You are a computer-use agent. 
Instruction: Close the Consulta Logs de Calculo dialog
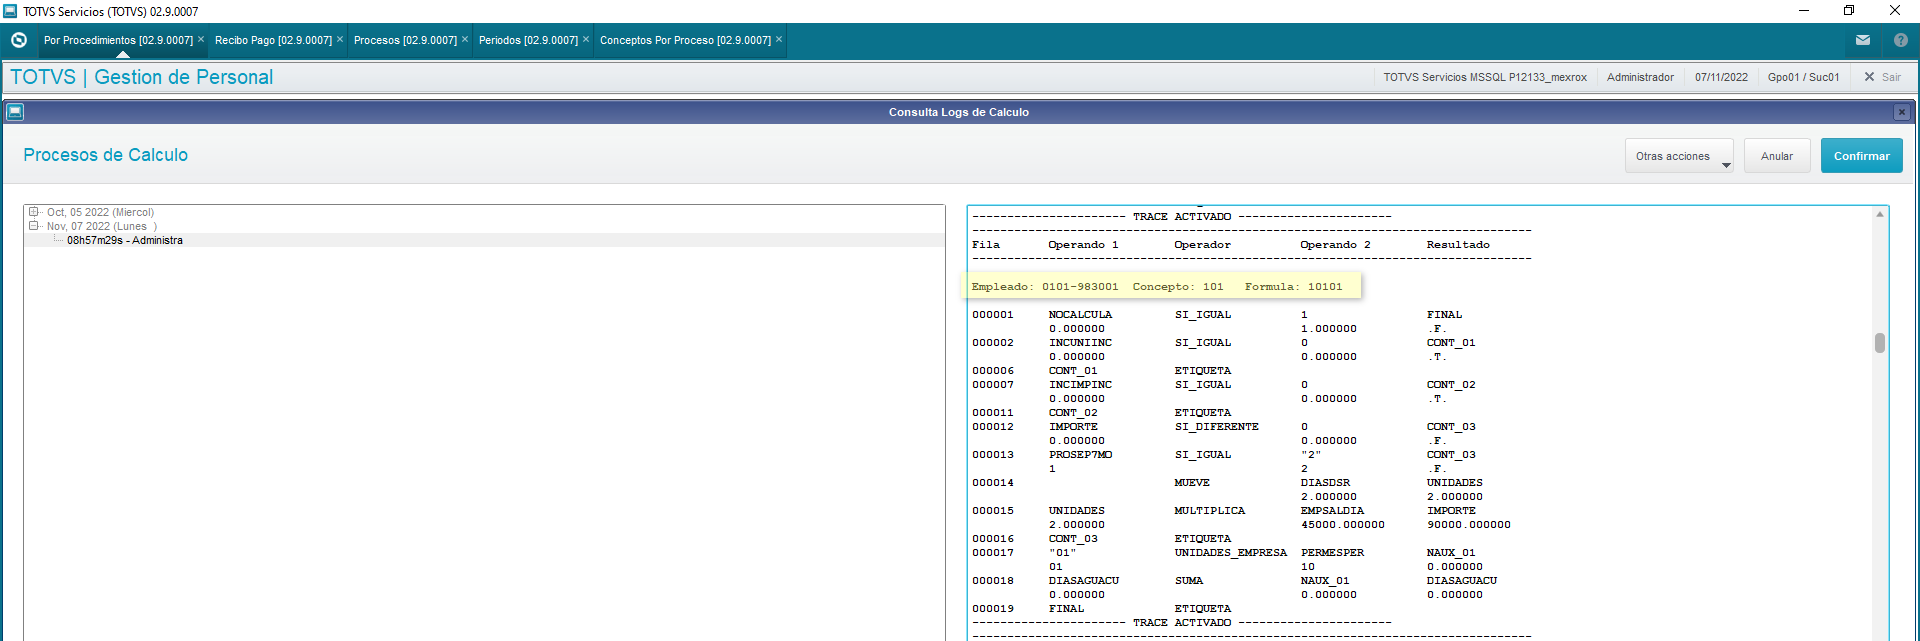(1902, 112)
